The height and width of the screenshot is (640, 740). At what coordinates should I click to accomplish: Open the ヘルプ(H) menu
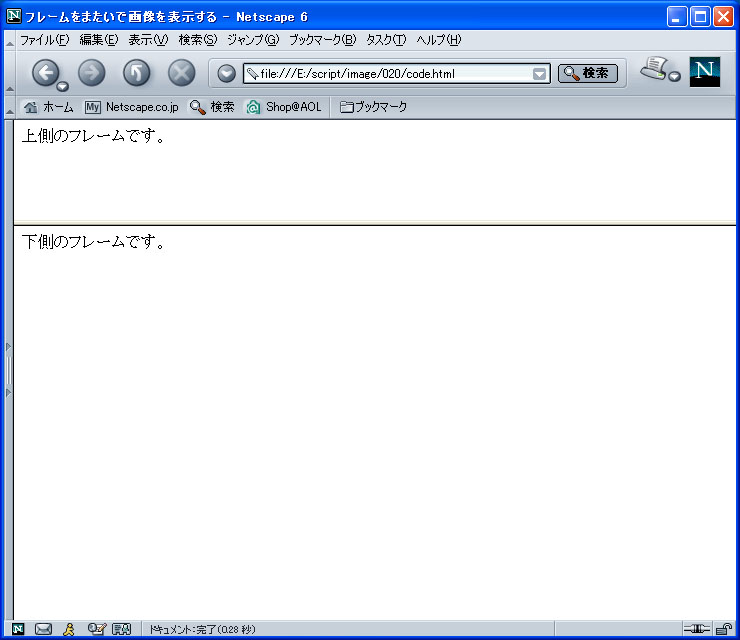pyautogui.click(x=438, y=40)
